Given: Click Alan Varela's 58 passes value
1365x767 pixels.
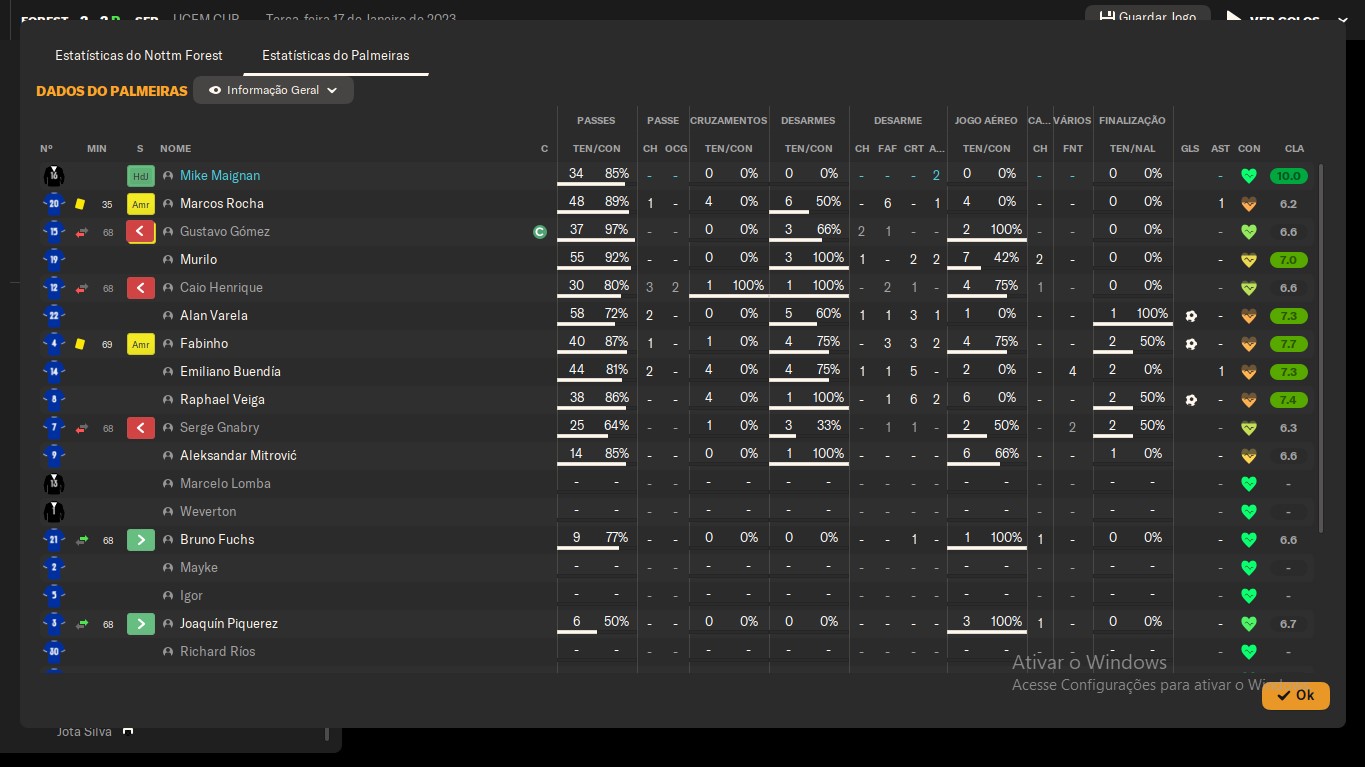Looking at the screenshot, I should (x=576, y=314).
